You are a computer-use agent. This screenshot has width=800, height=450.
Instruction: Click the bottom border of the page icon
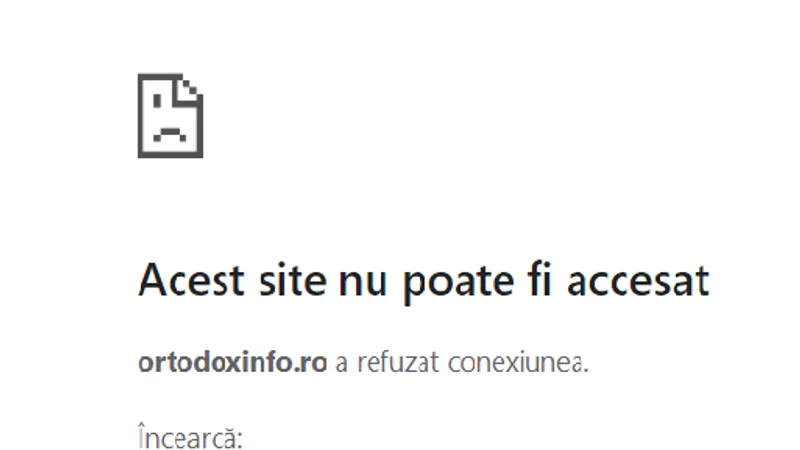(170, 154)
